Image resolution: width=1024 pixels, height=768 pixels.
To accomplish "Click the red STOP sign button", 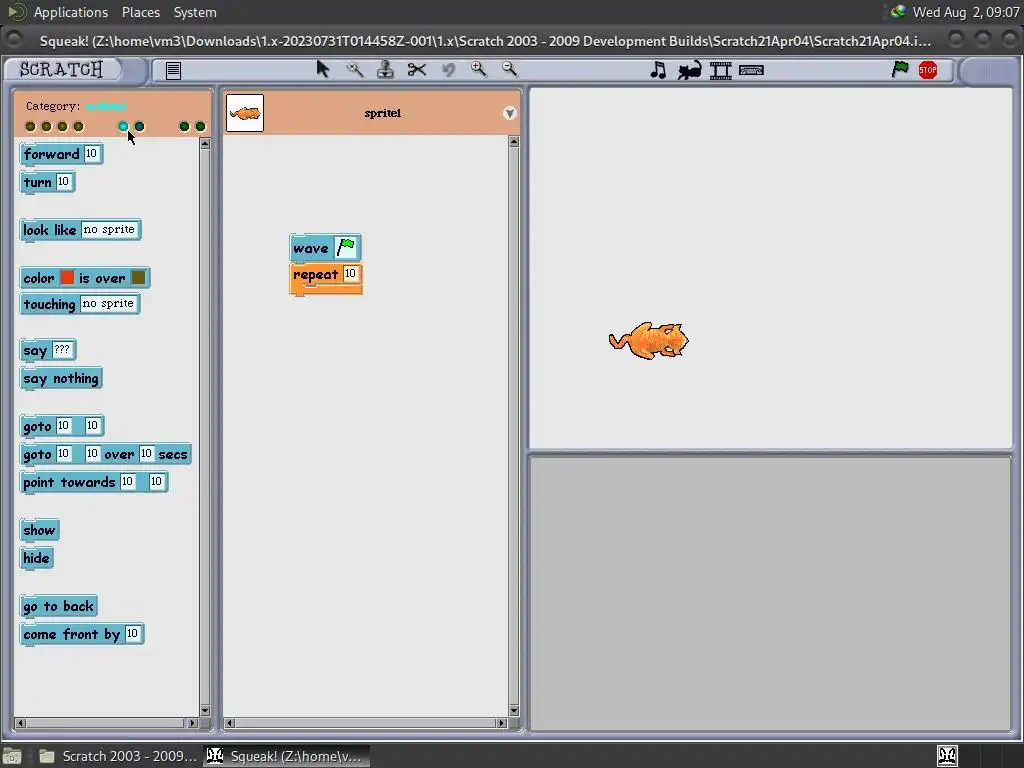I will (928, 70).
